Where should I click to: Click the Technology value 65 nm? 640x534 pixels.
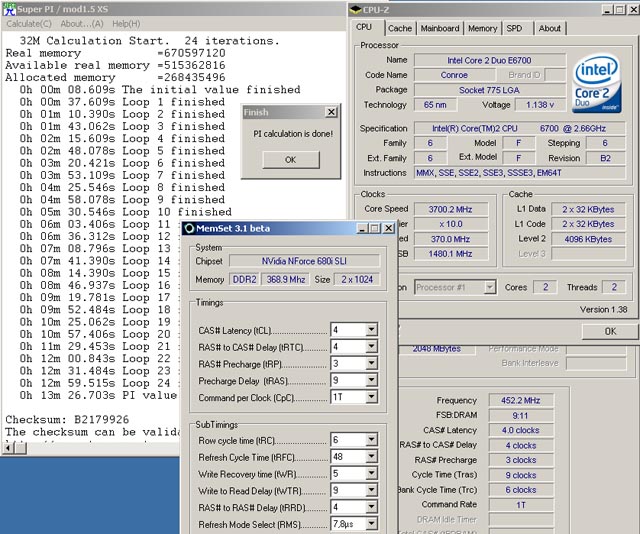(435, 105)
